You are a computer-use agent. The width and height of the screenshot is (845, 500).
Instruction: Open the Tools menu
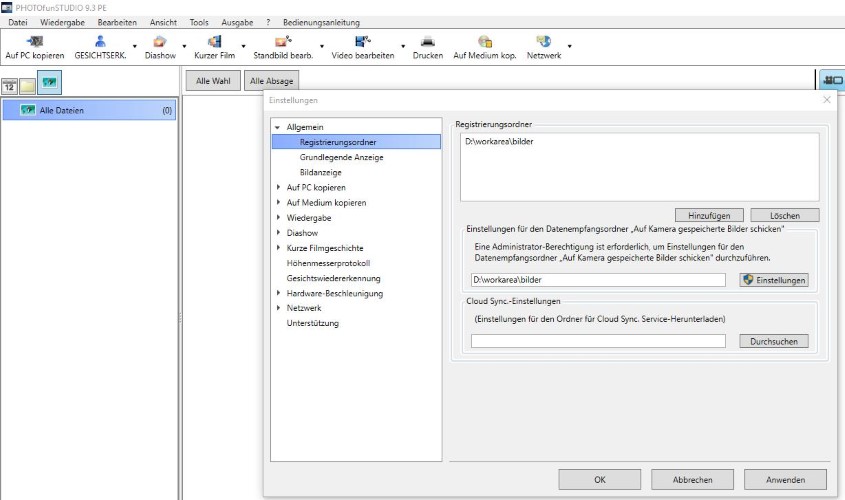pyautogui.click(x=199, y=22)
